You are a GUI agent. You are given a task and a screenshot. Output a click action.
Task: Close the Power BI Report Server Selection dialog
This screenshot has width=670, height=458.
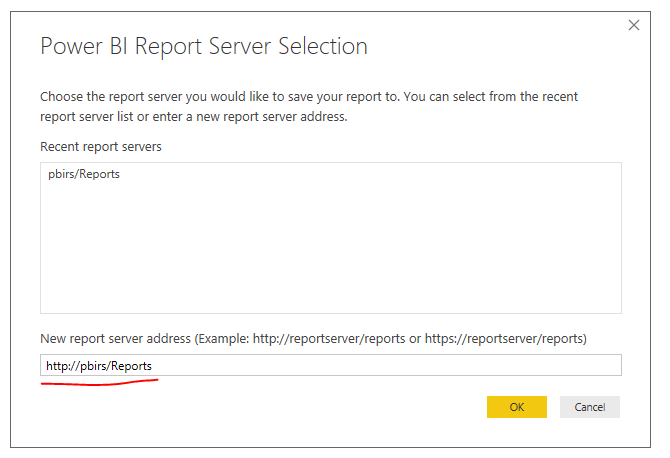(x=634, y=25)
